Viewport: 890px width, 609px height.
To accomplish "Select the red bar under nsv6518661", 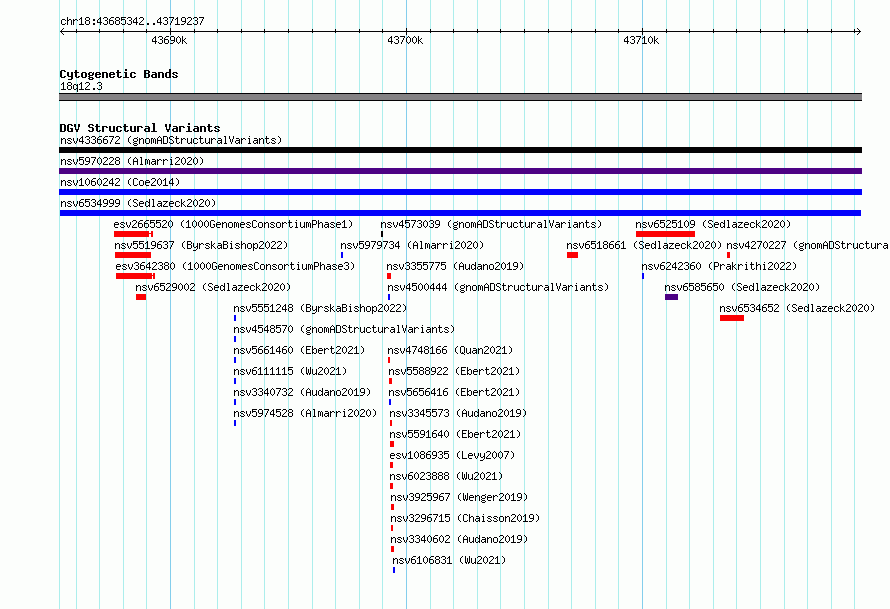I will coord(572,255).
